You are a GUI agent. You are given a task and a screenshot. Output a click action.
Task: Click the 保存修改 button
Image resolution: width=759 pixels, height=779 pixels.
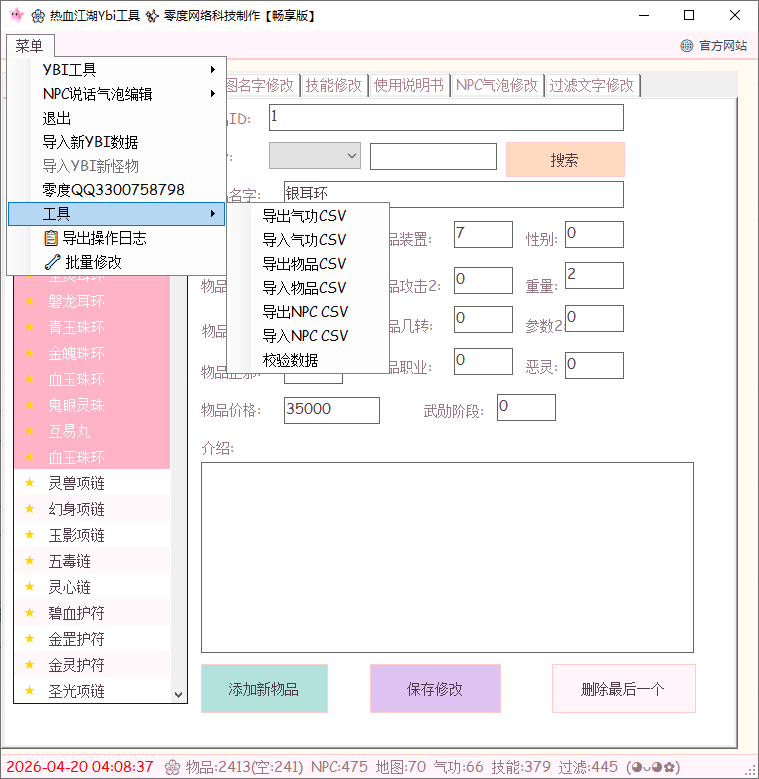(435, 689)
